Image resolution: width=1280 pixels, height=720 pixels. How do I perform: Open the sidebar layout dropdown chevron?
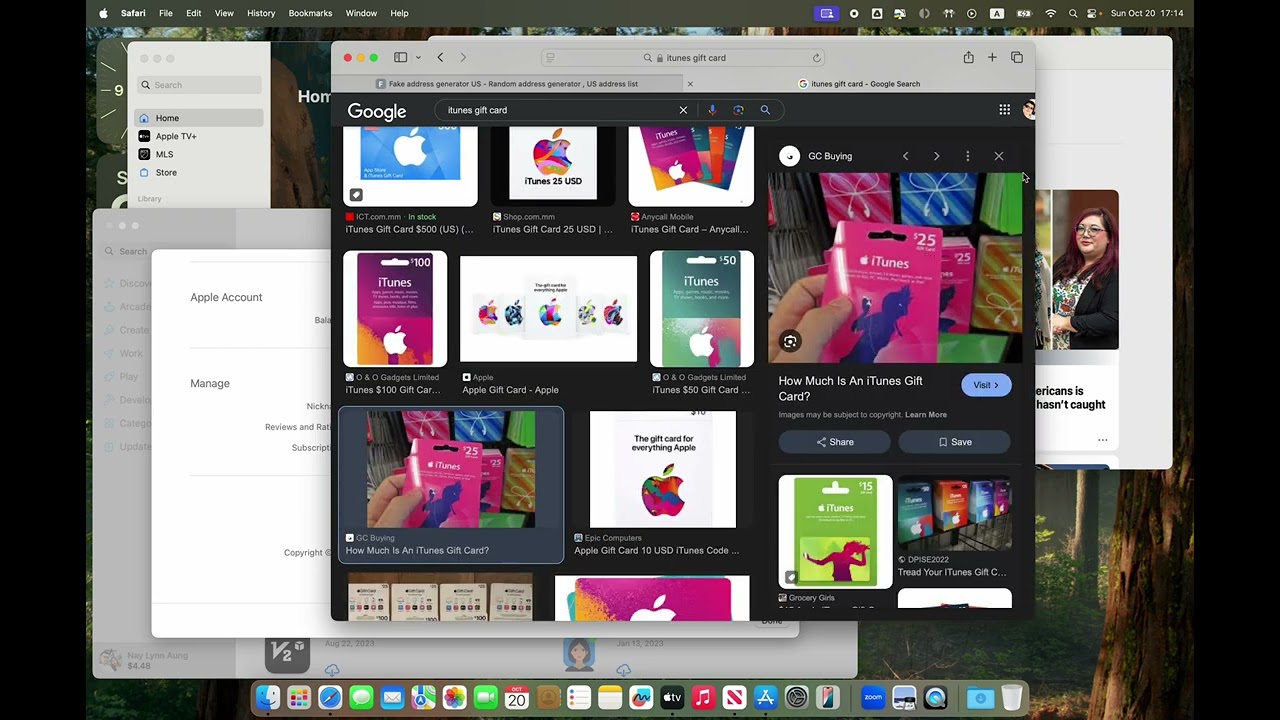(418, 58)
